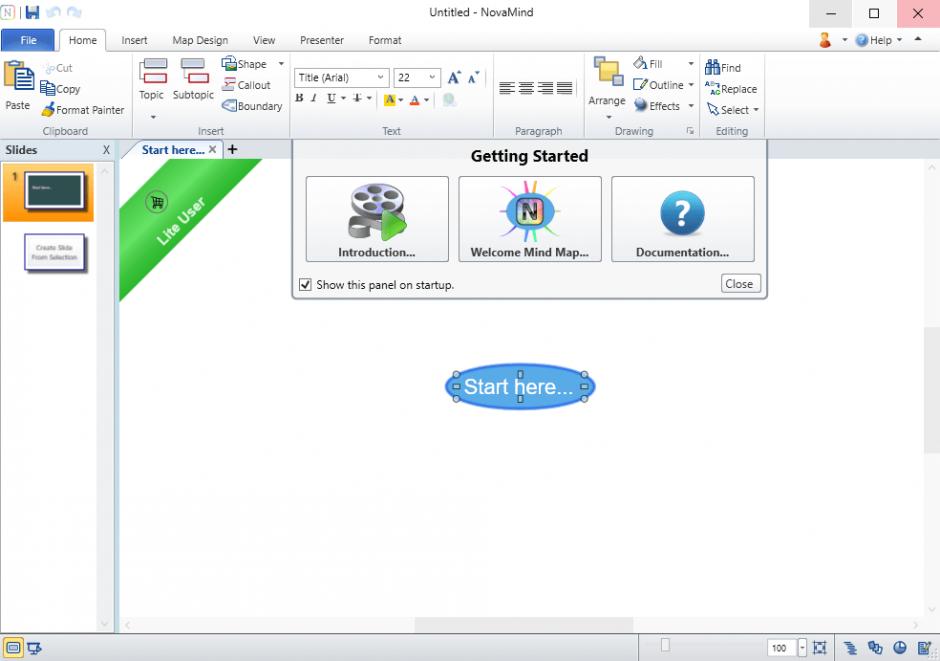Add a Boundary around topics
The height and width of the screenshot is (661, 940).
coord(252,106)
